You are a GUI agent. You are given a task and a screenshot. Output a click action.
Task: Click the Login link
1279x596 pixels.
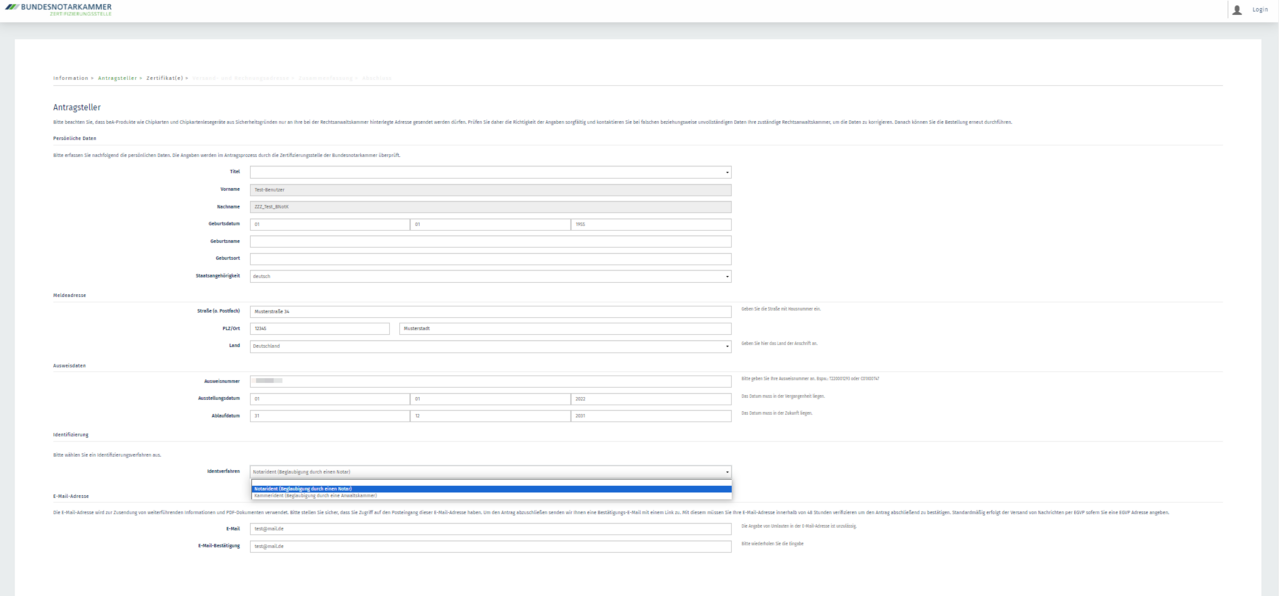pos(1259,9)
